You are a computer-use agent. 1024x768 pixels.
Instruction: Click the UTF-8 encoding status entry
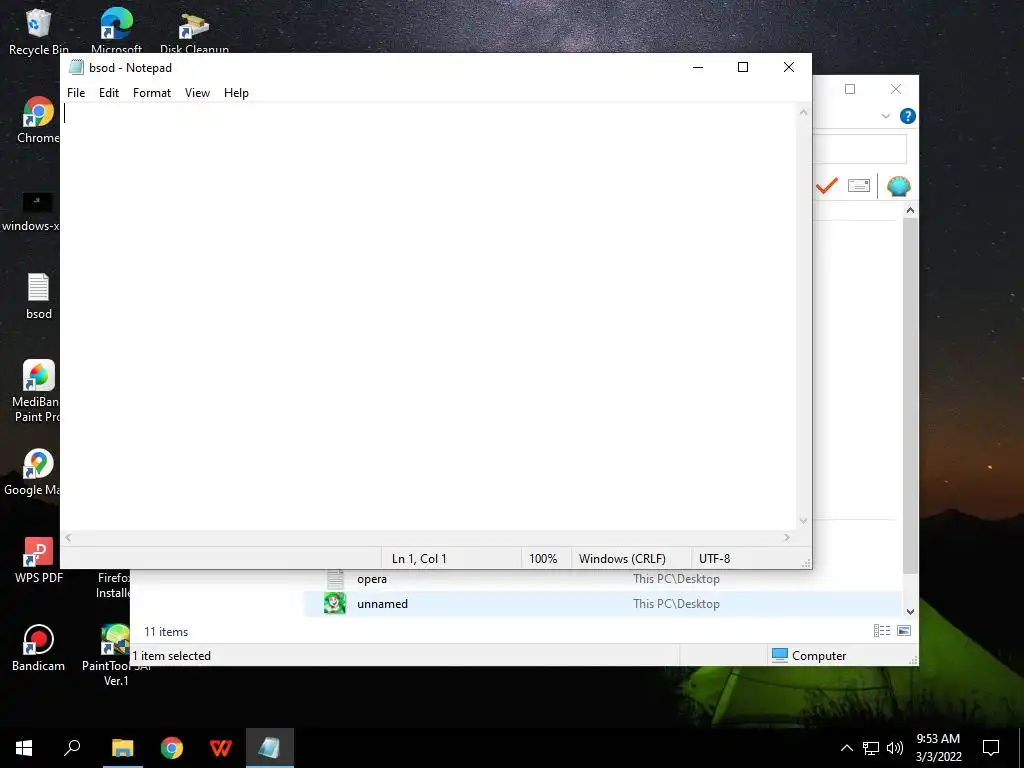714,558
